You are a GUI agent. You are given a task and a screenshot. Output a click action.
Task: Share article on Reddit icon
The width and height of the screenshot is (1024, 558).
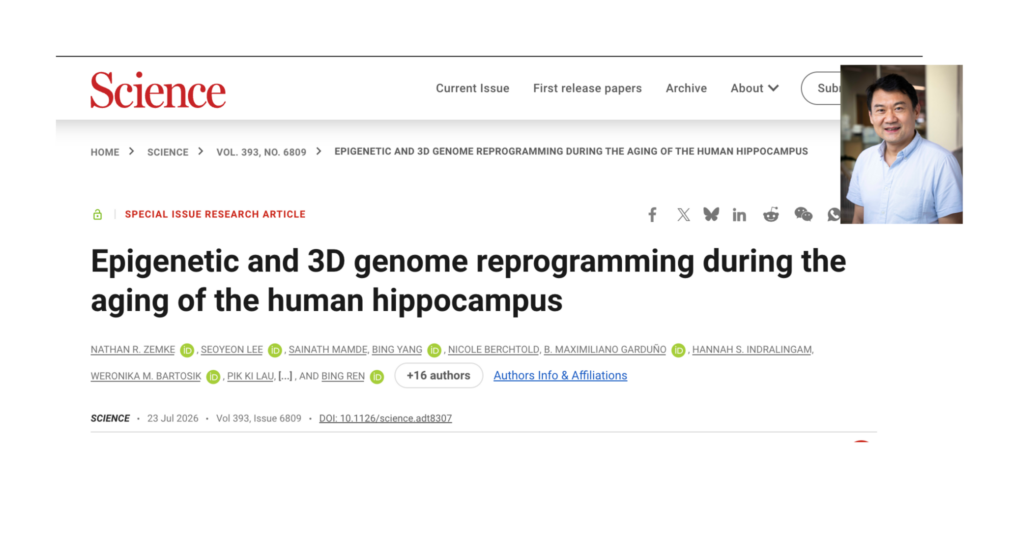click(x=771, y=214)
